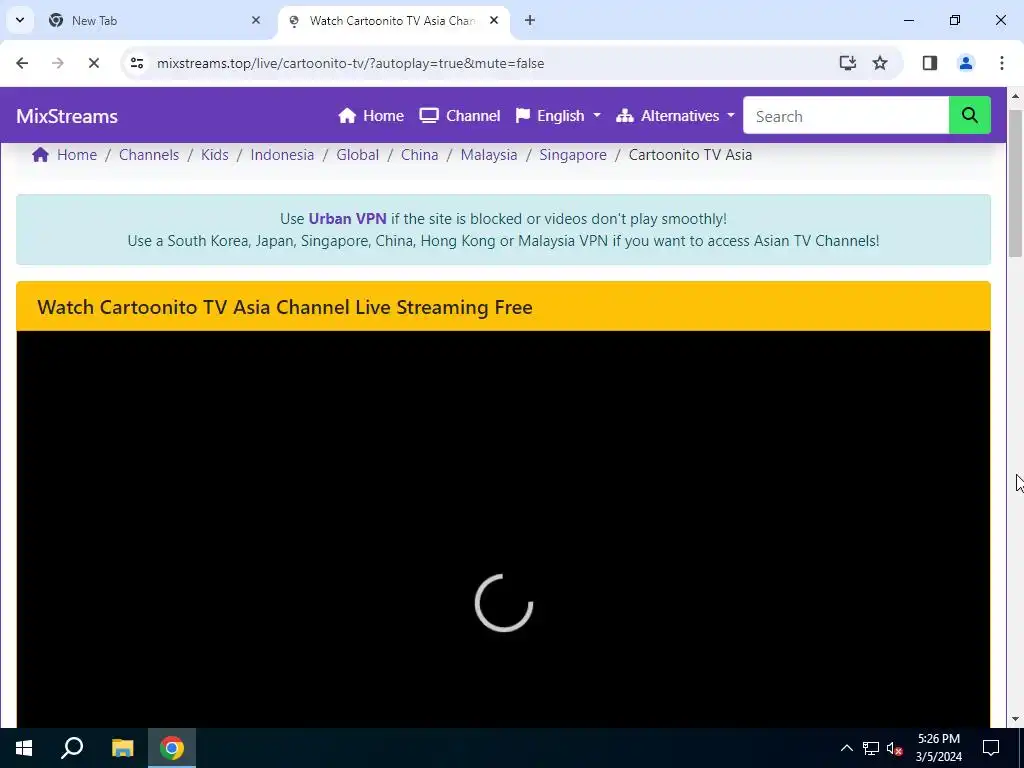Click the Chrome taskbar icon

[x=172, y=748]
